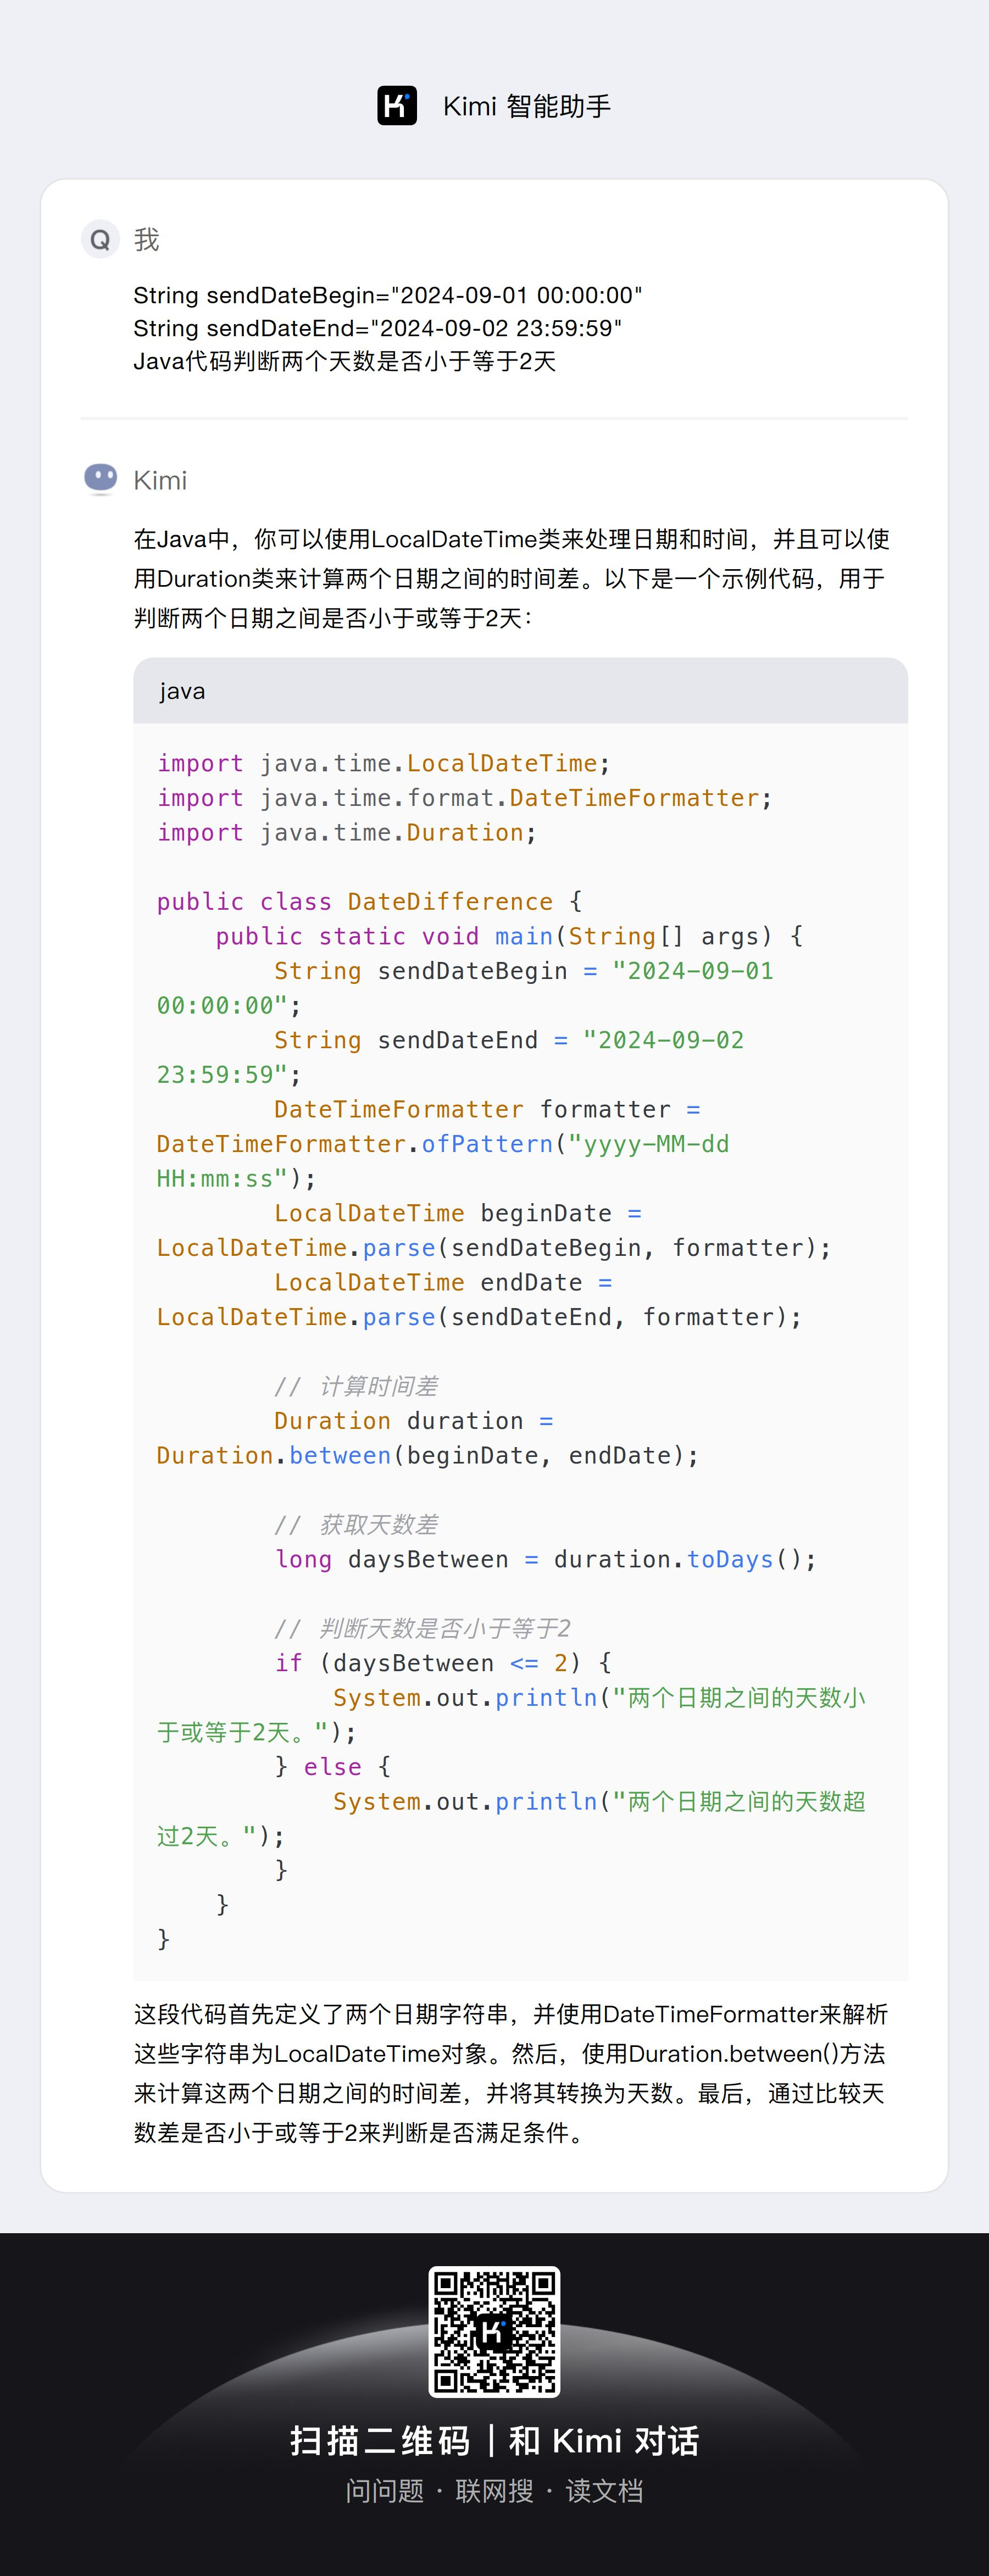Click the Kimi assistant avatar icon
Viewport: 989px width, 2576px height.
tap(100, 480)
